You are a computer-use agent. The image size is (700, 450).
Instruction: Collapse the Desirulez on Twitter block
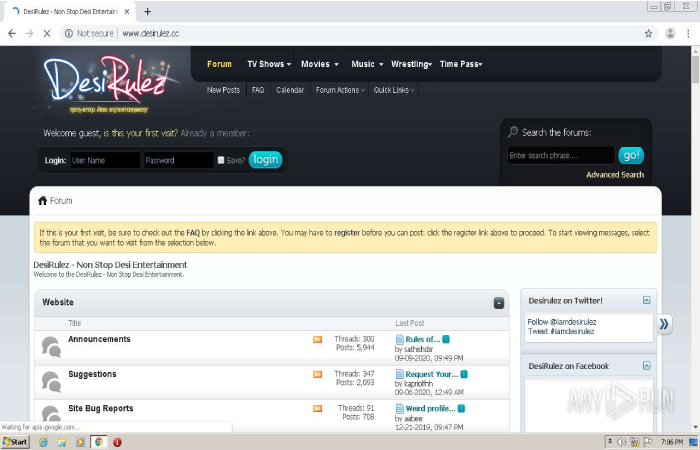(x=646, y=300)
